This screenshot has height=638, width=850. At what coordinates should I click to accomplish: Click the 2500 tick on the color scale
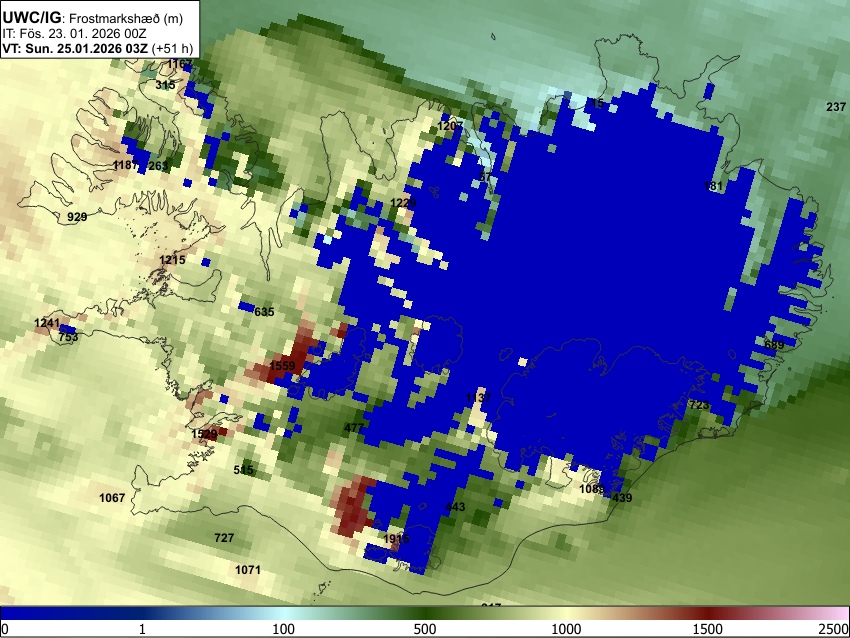[835, 629]
